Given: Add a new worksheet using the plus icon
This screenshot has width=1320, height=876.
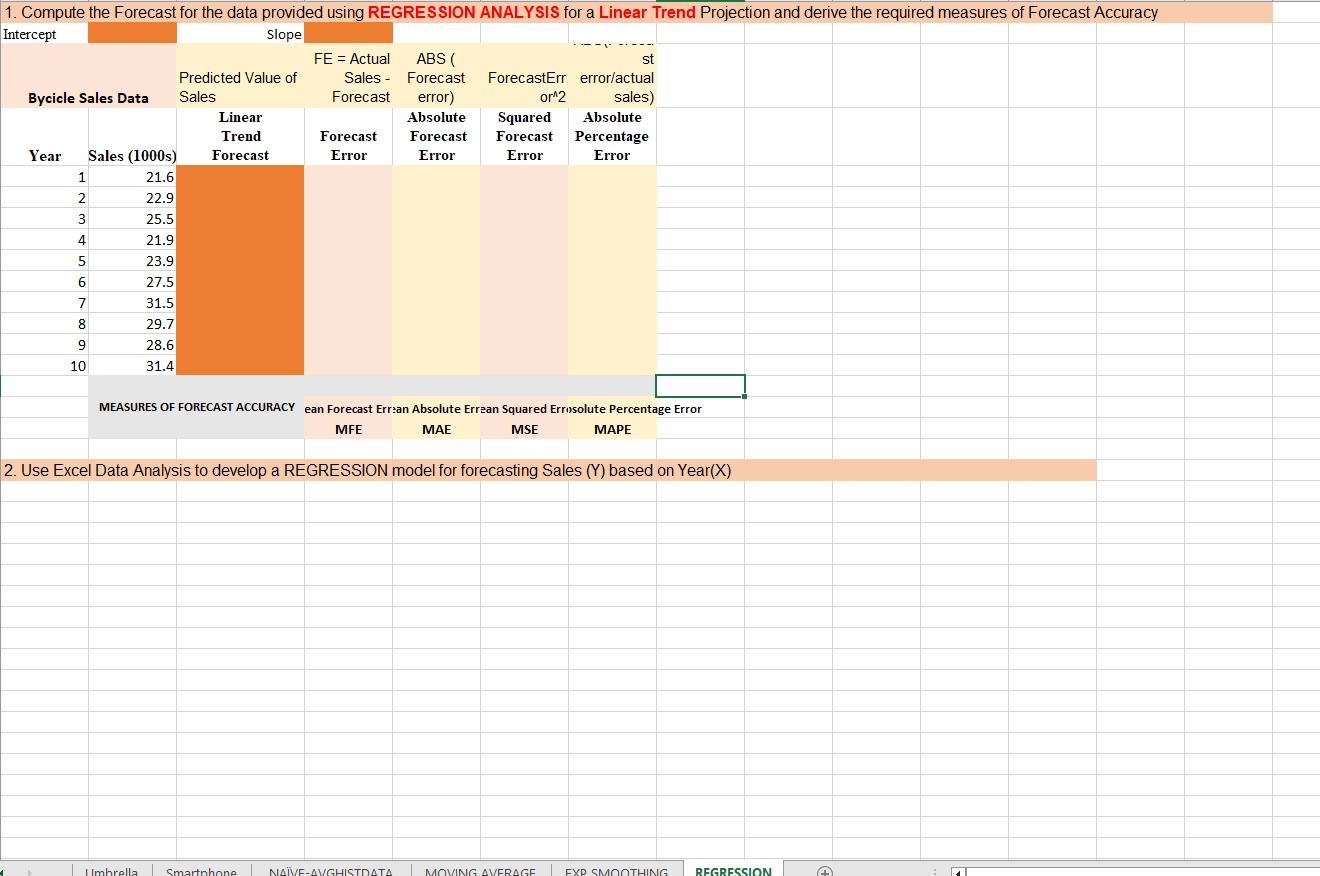Looking at the screenshot, I should 825,871.
